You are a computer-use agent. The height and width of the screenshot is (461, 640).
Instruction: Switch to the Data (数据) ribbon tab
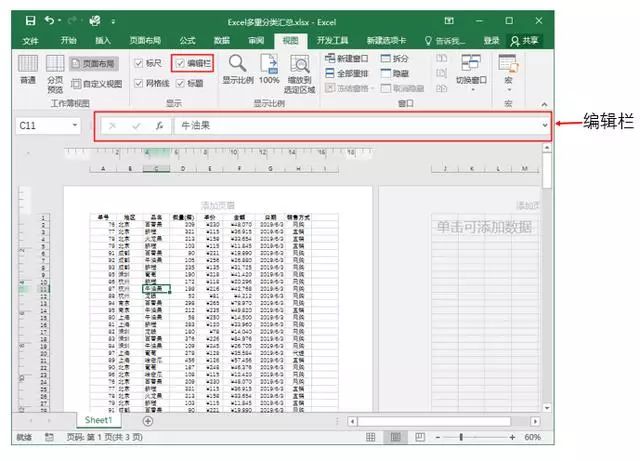tap(222, 40)
